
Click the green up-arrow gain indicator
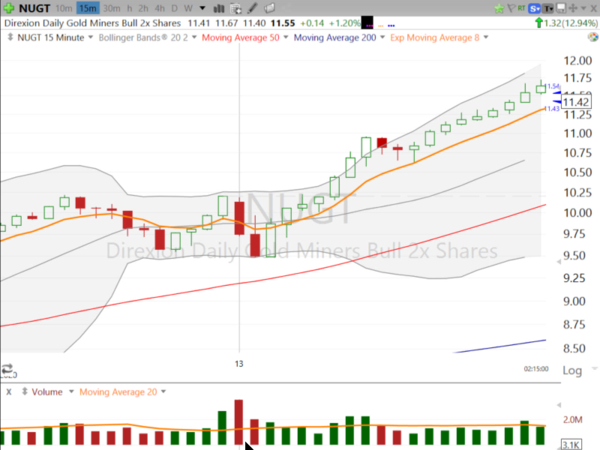539,23
